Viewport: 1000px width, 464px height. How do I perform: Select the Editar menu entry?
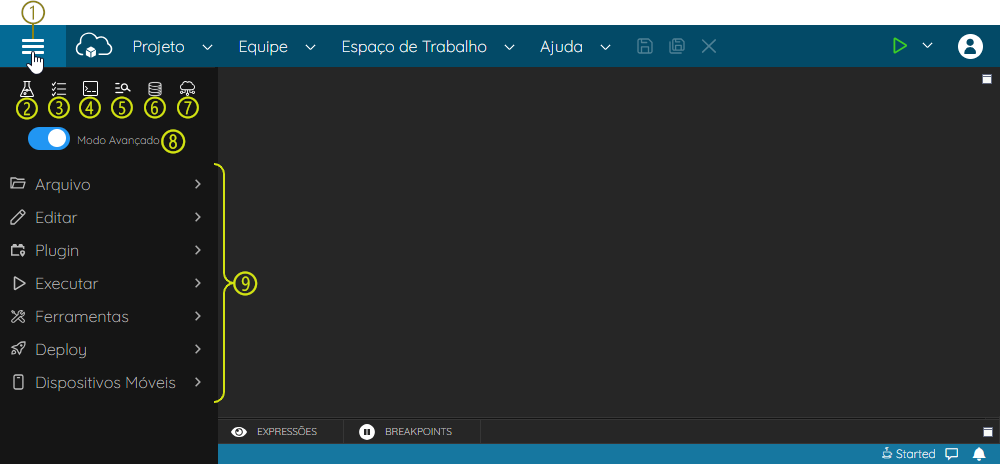pyautogui.click(x=107, y=217)
